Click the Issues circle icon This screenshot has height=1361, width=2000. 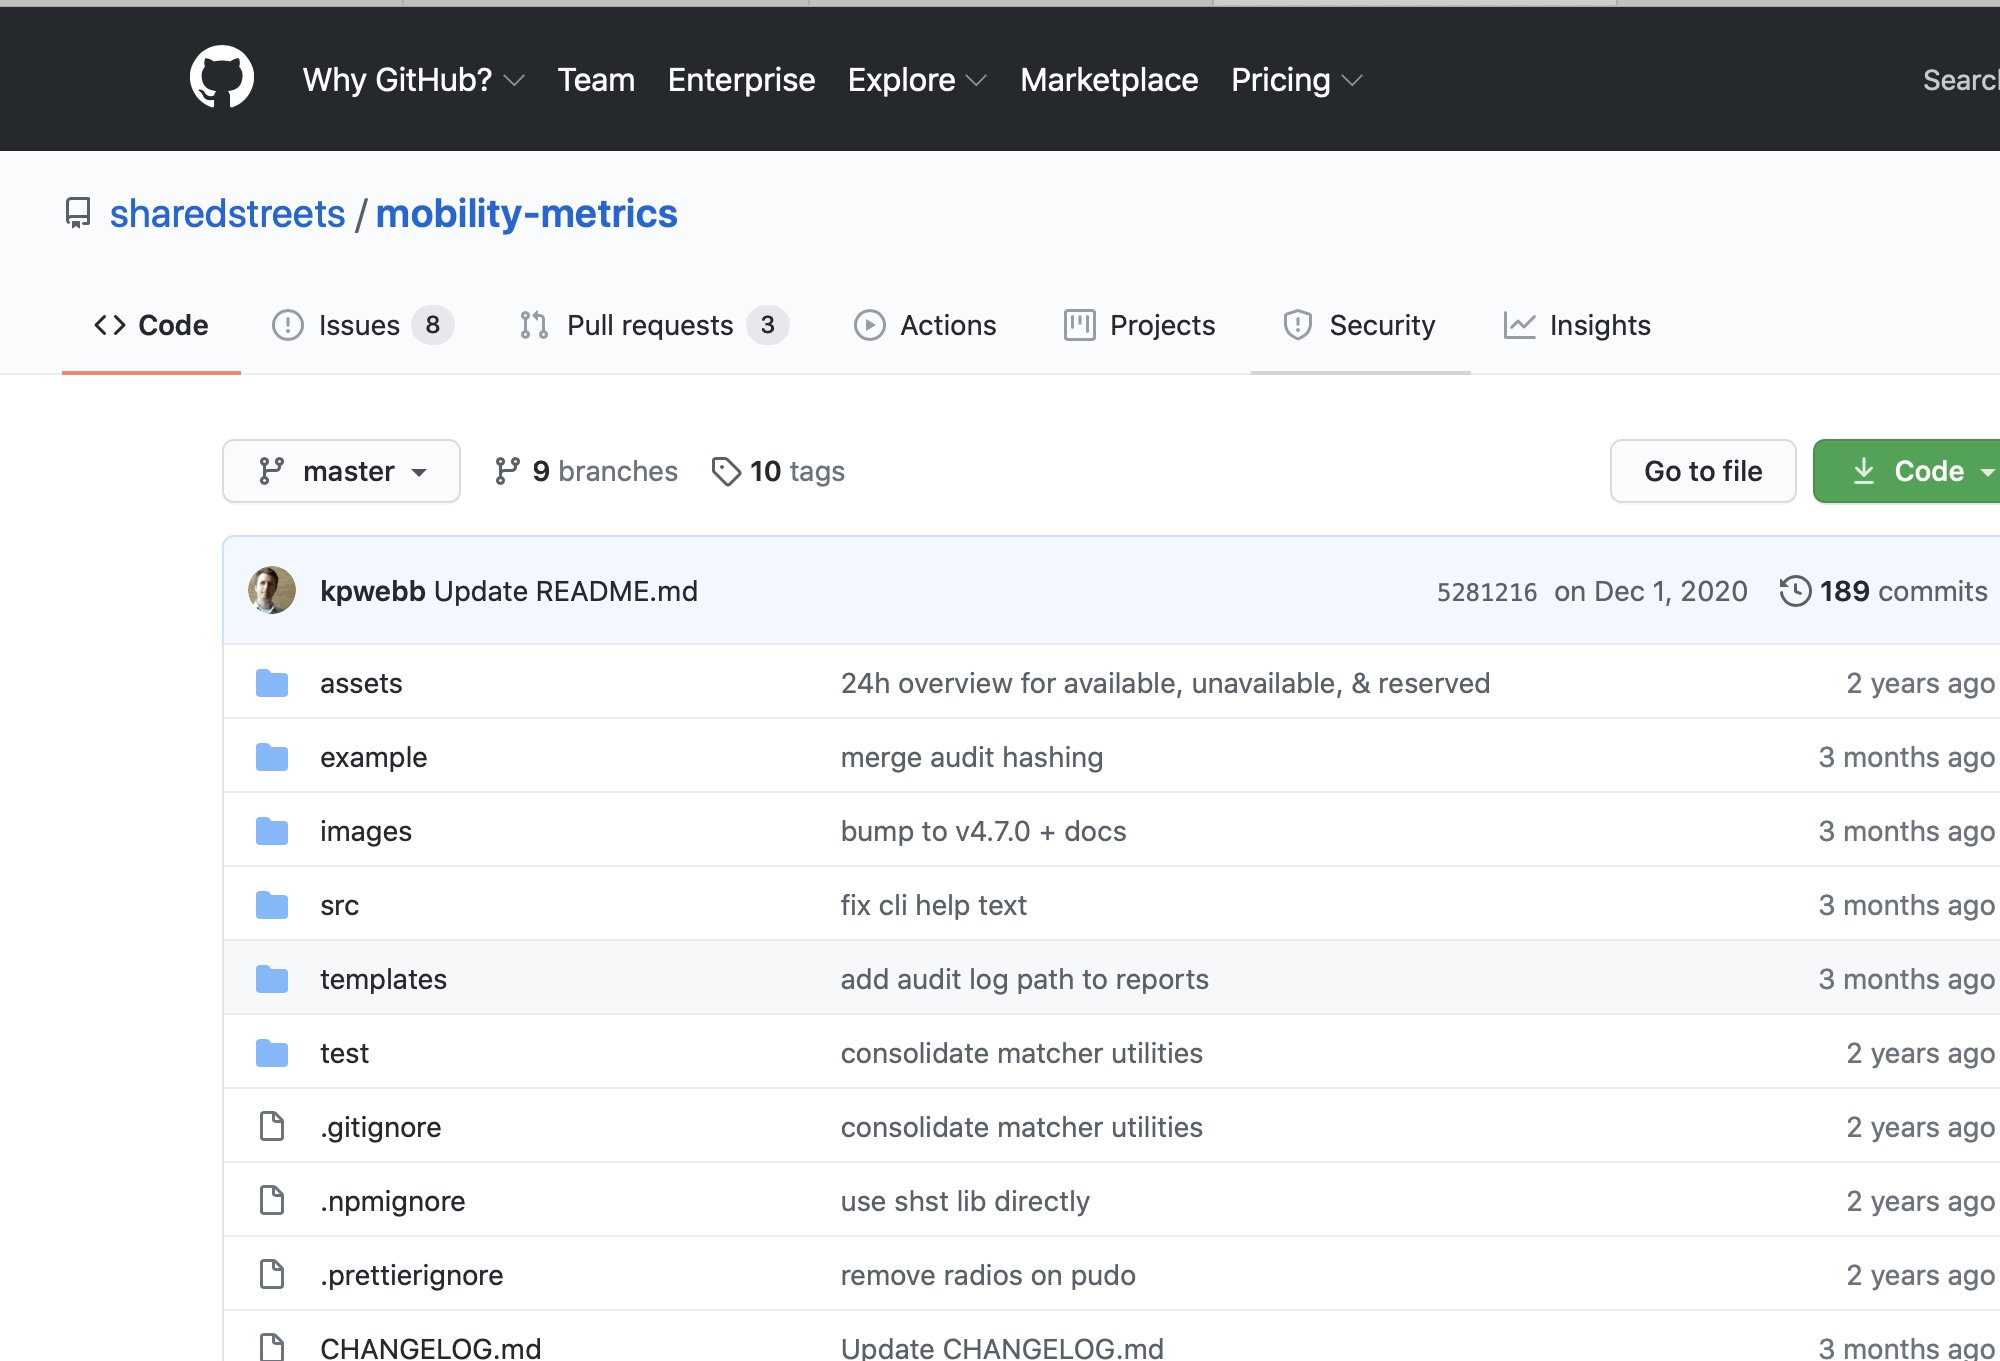click(288, 325)
